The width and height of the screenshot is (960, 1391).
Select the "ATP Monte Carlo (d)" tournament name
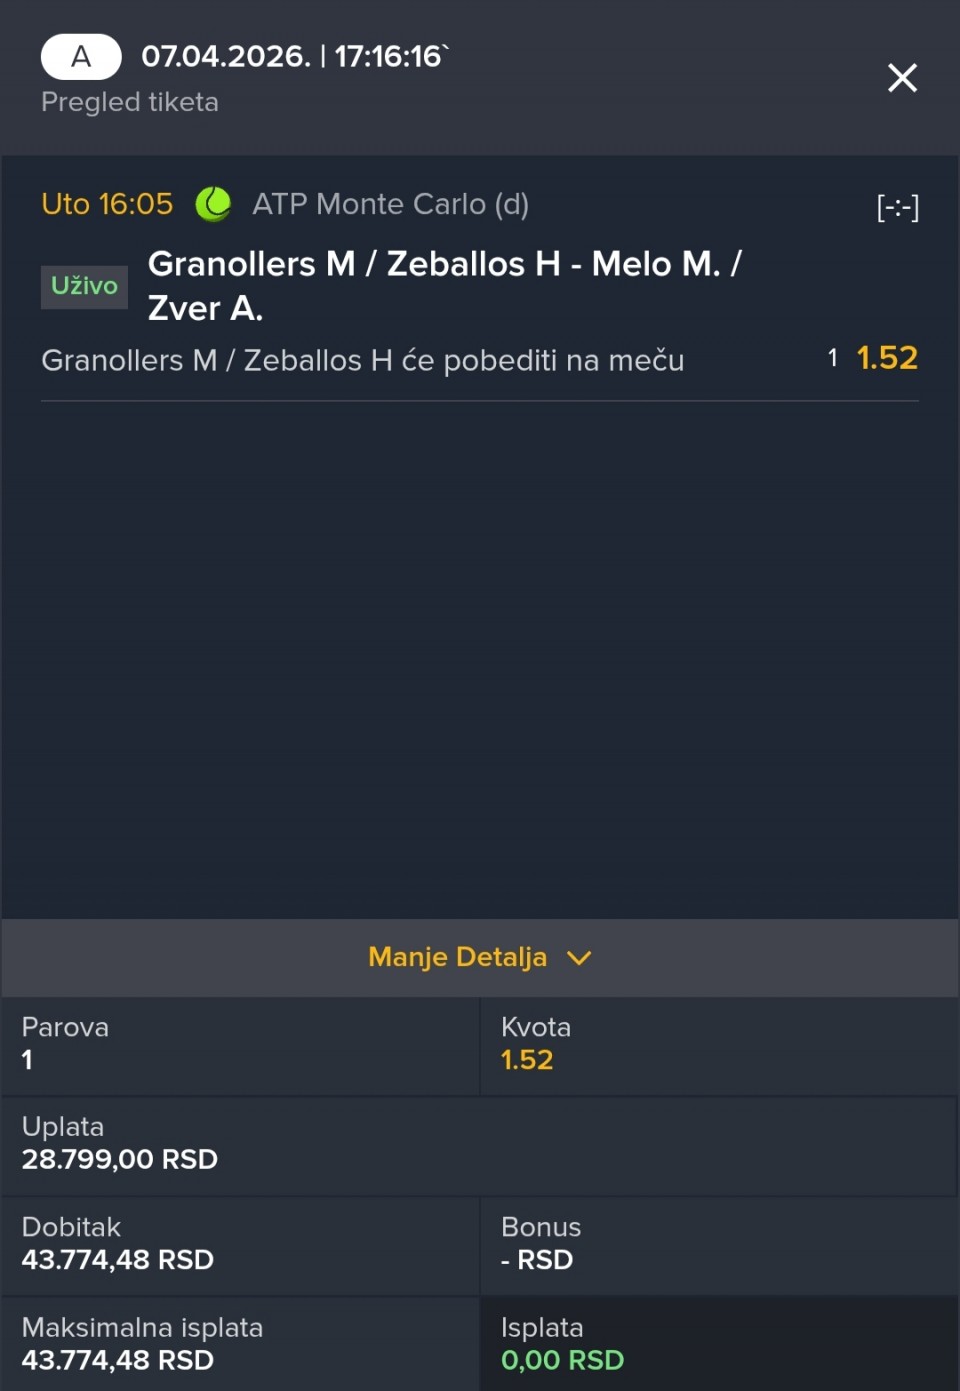point(390,204)
